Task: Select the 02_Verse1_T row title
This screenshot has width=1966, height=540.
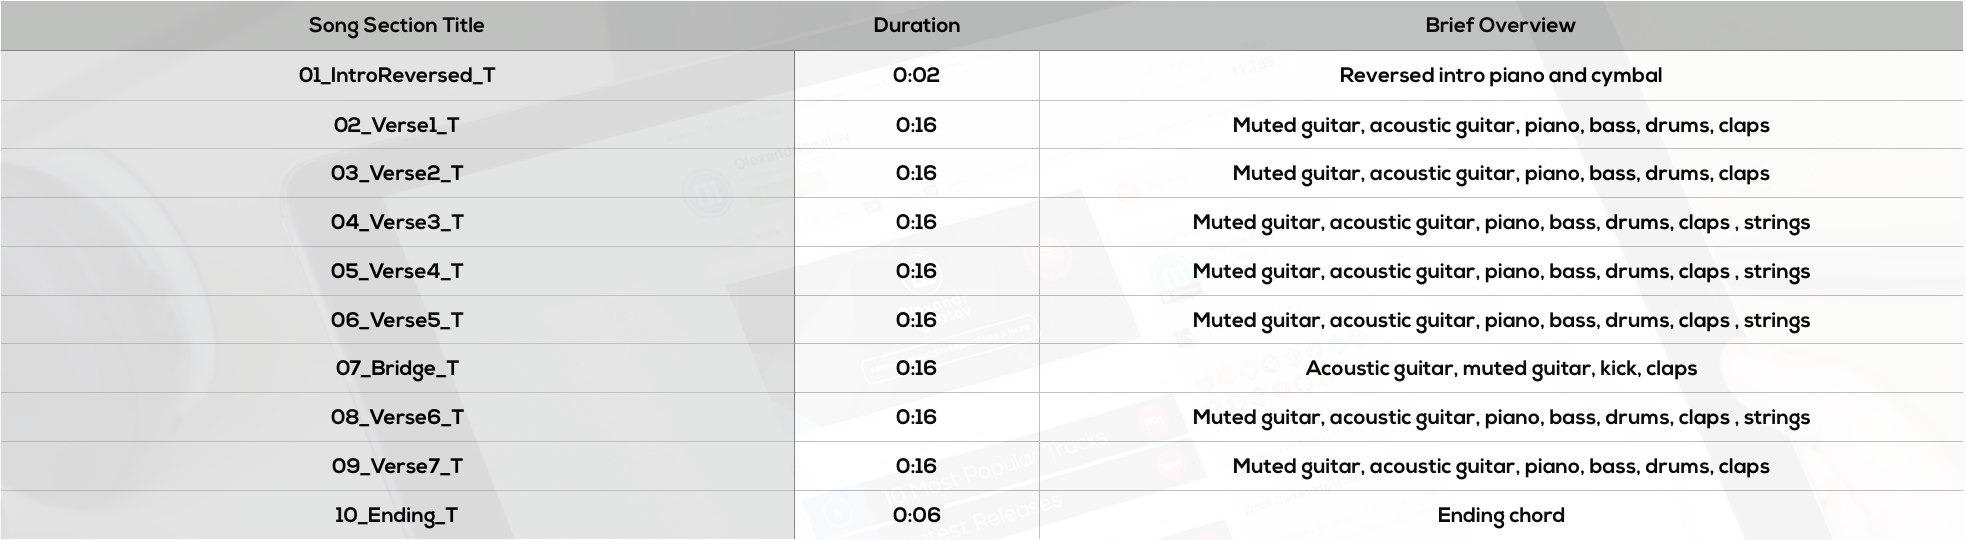Action: pos(397,125)
